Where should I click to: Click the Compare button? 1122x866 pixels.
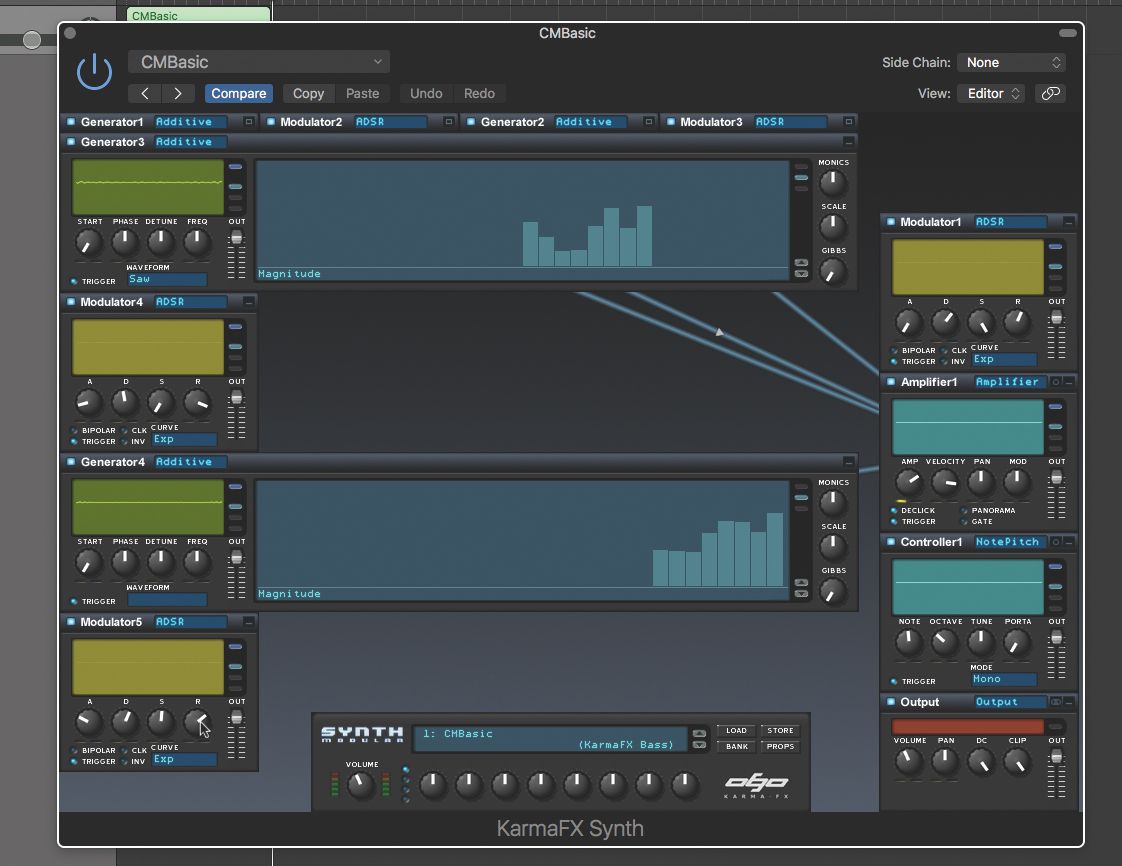point(238,93)
